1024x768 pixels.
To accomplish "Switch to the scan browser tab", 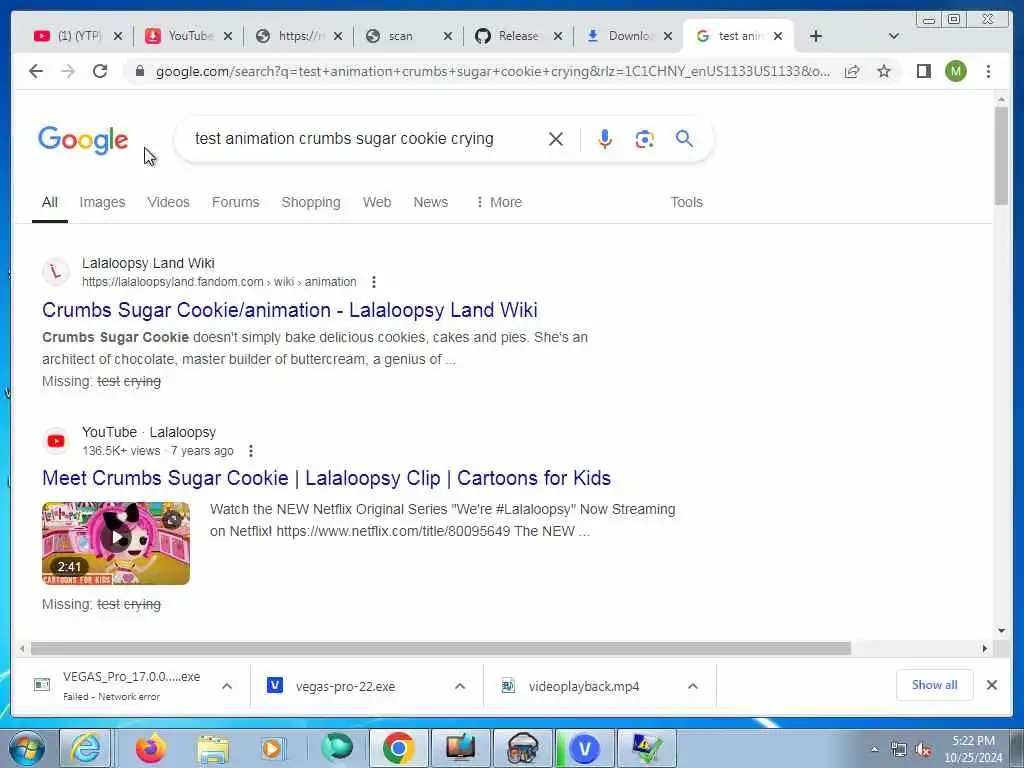I will click(x=408, y=36).
